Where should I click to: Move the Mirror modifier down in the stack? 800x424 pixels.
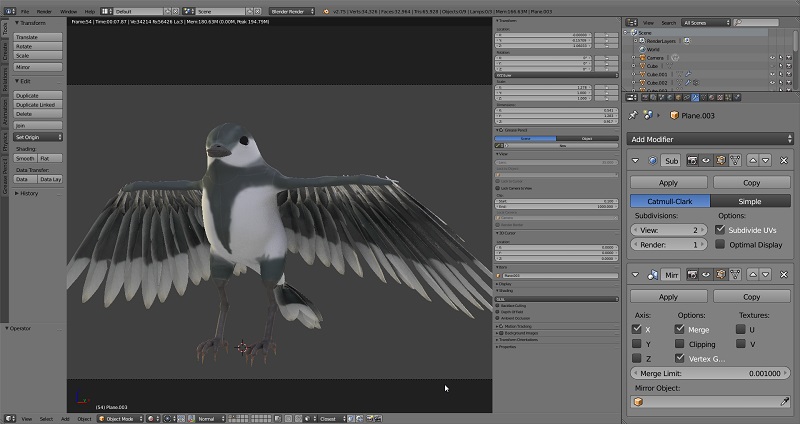coord(766,275)
